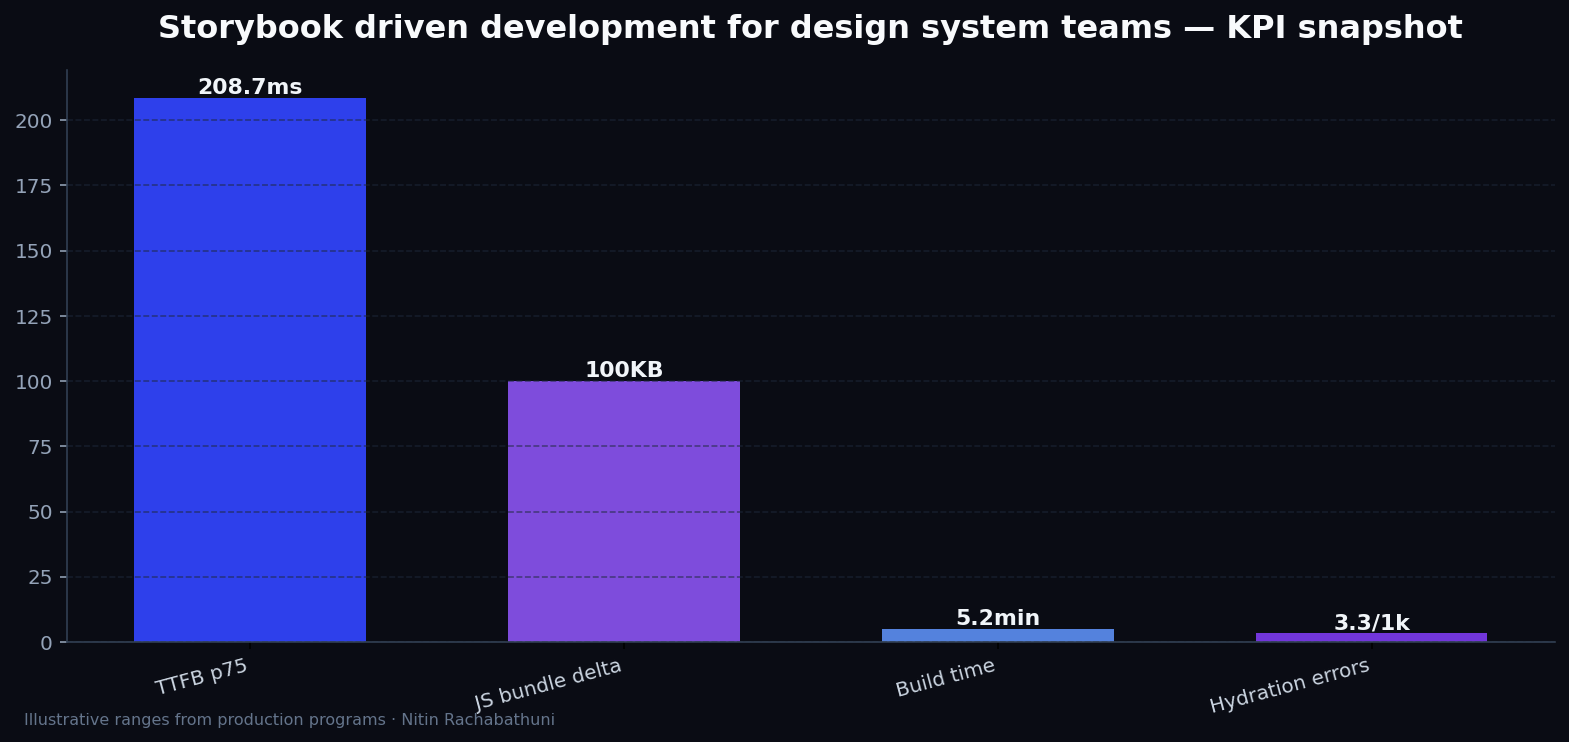The height and width of the screenshot is (742, 1569).
Task: Click the y-axis tick label '200'
Action: pos(34,121)
